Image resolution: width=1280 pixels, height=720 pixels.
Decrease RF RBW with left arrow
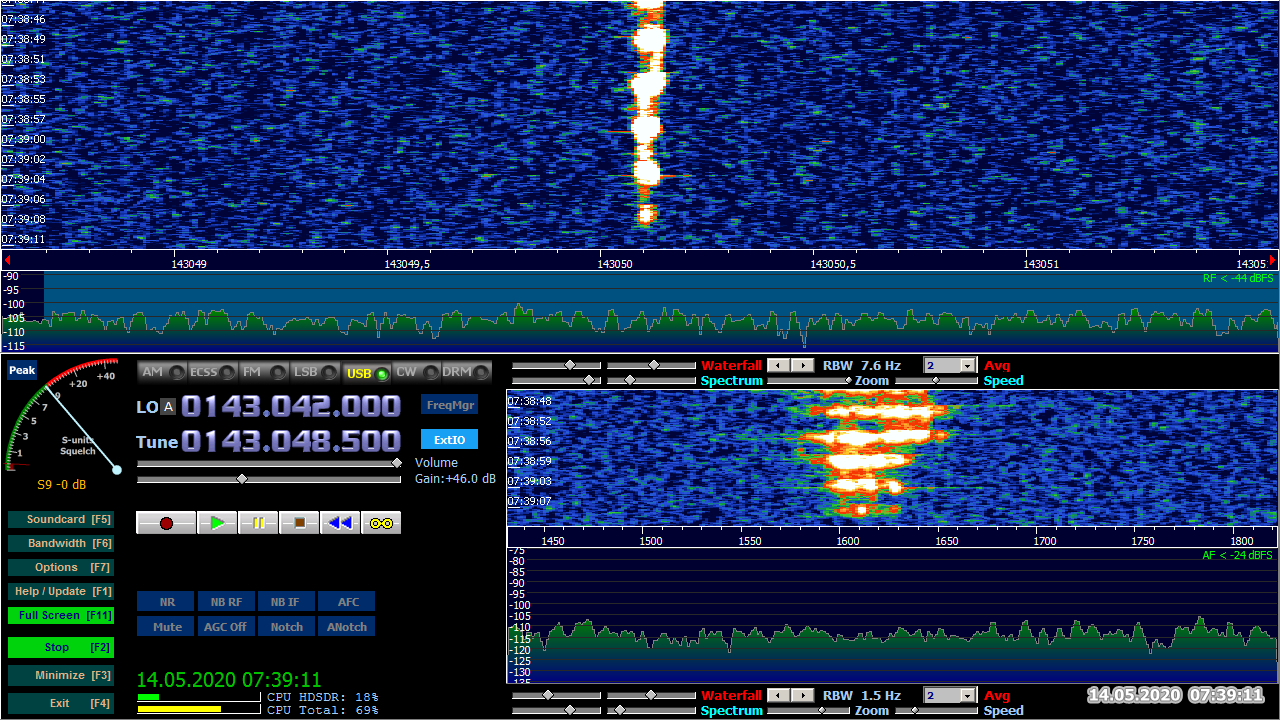779,365
